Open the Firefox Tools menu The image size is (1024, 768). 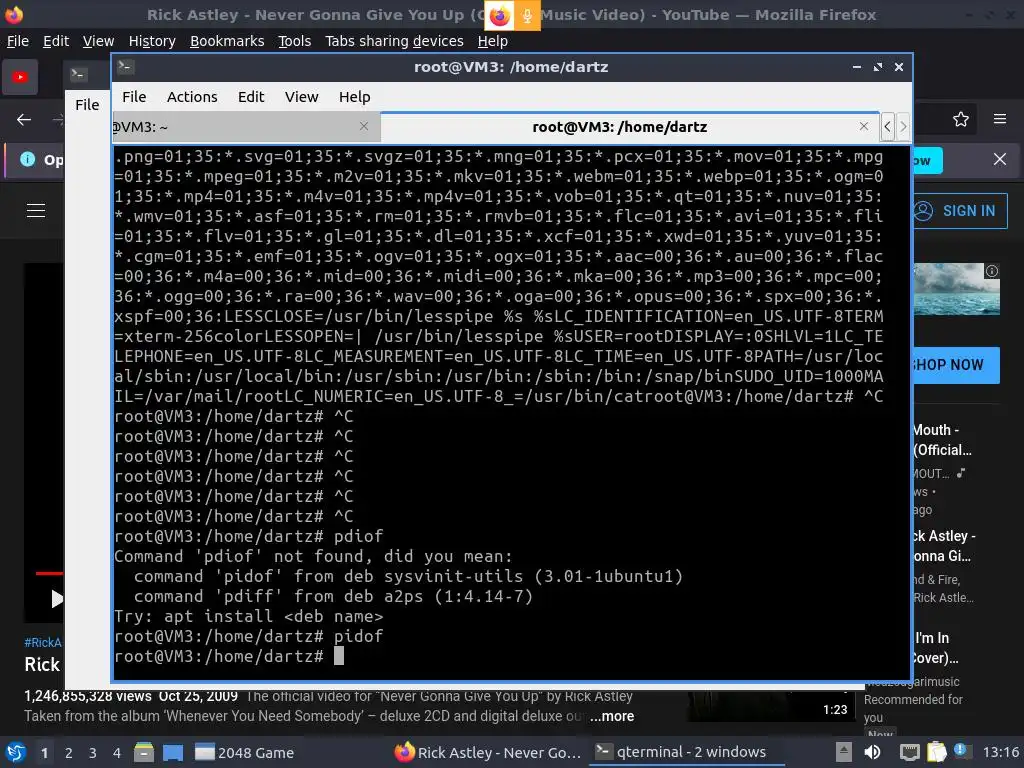pyautogui.click(x=295, y=41)
